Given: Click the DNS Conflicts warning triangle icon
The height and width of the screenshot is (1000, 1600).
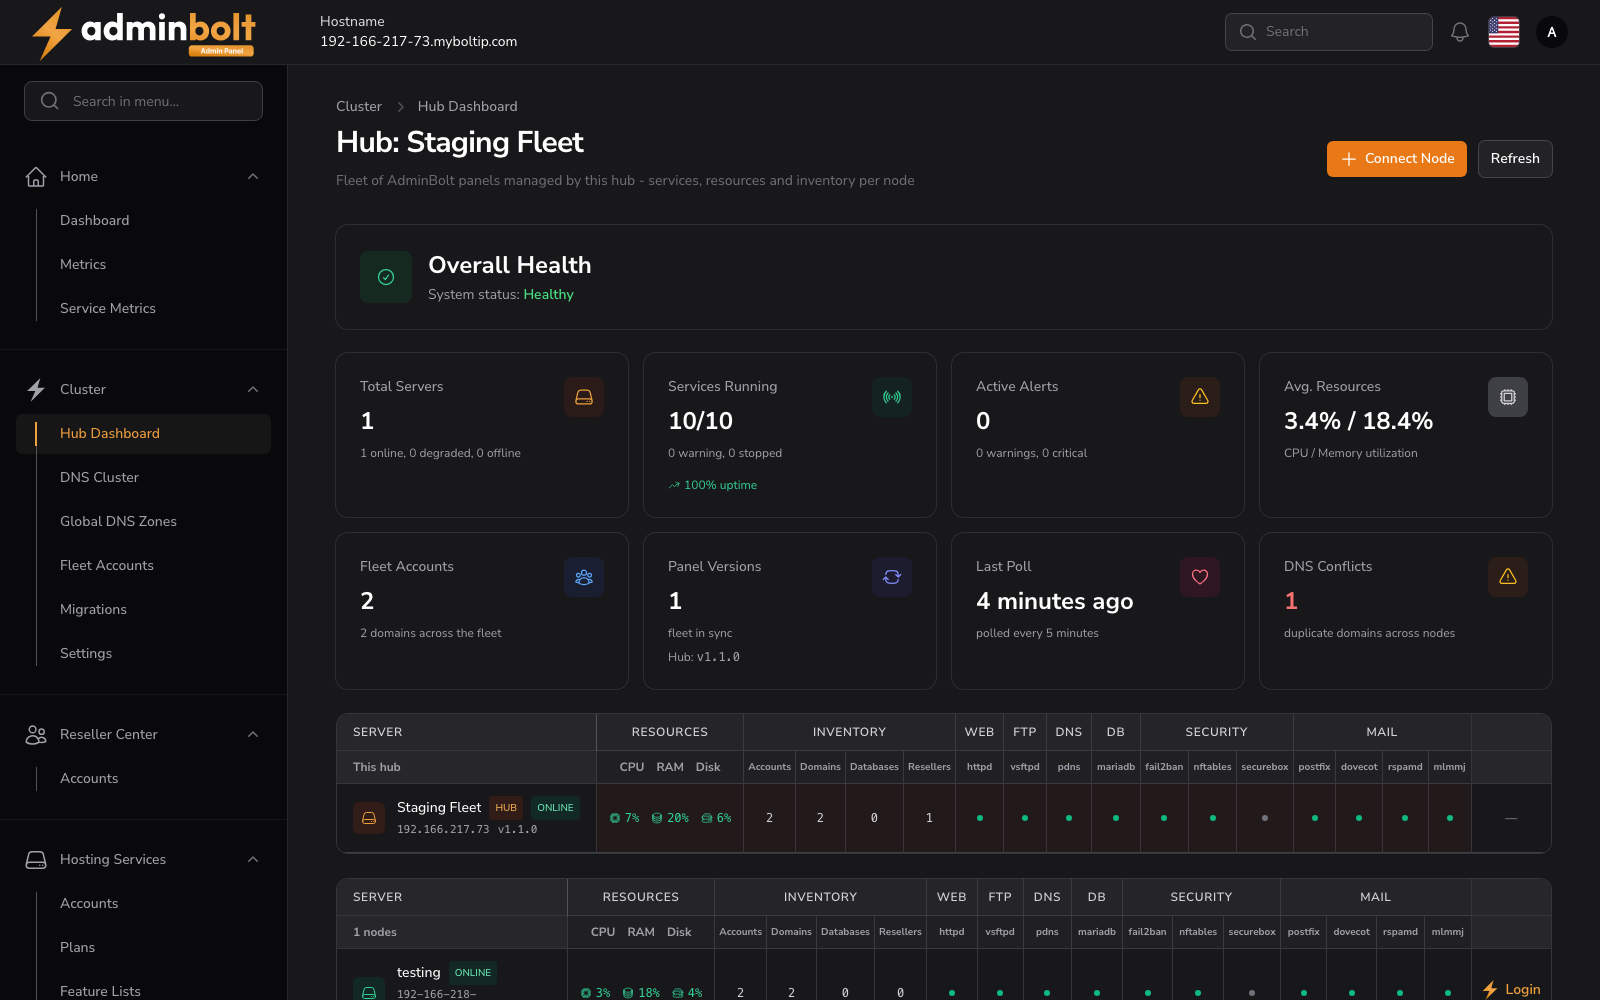Looking at the screenshot, I should 1508,577.
